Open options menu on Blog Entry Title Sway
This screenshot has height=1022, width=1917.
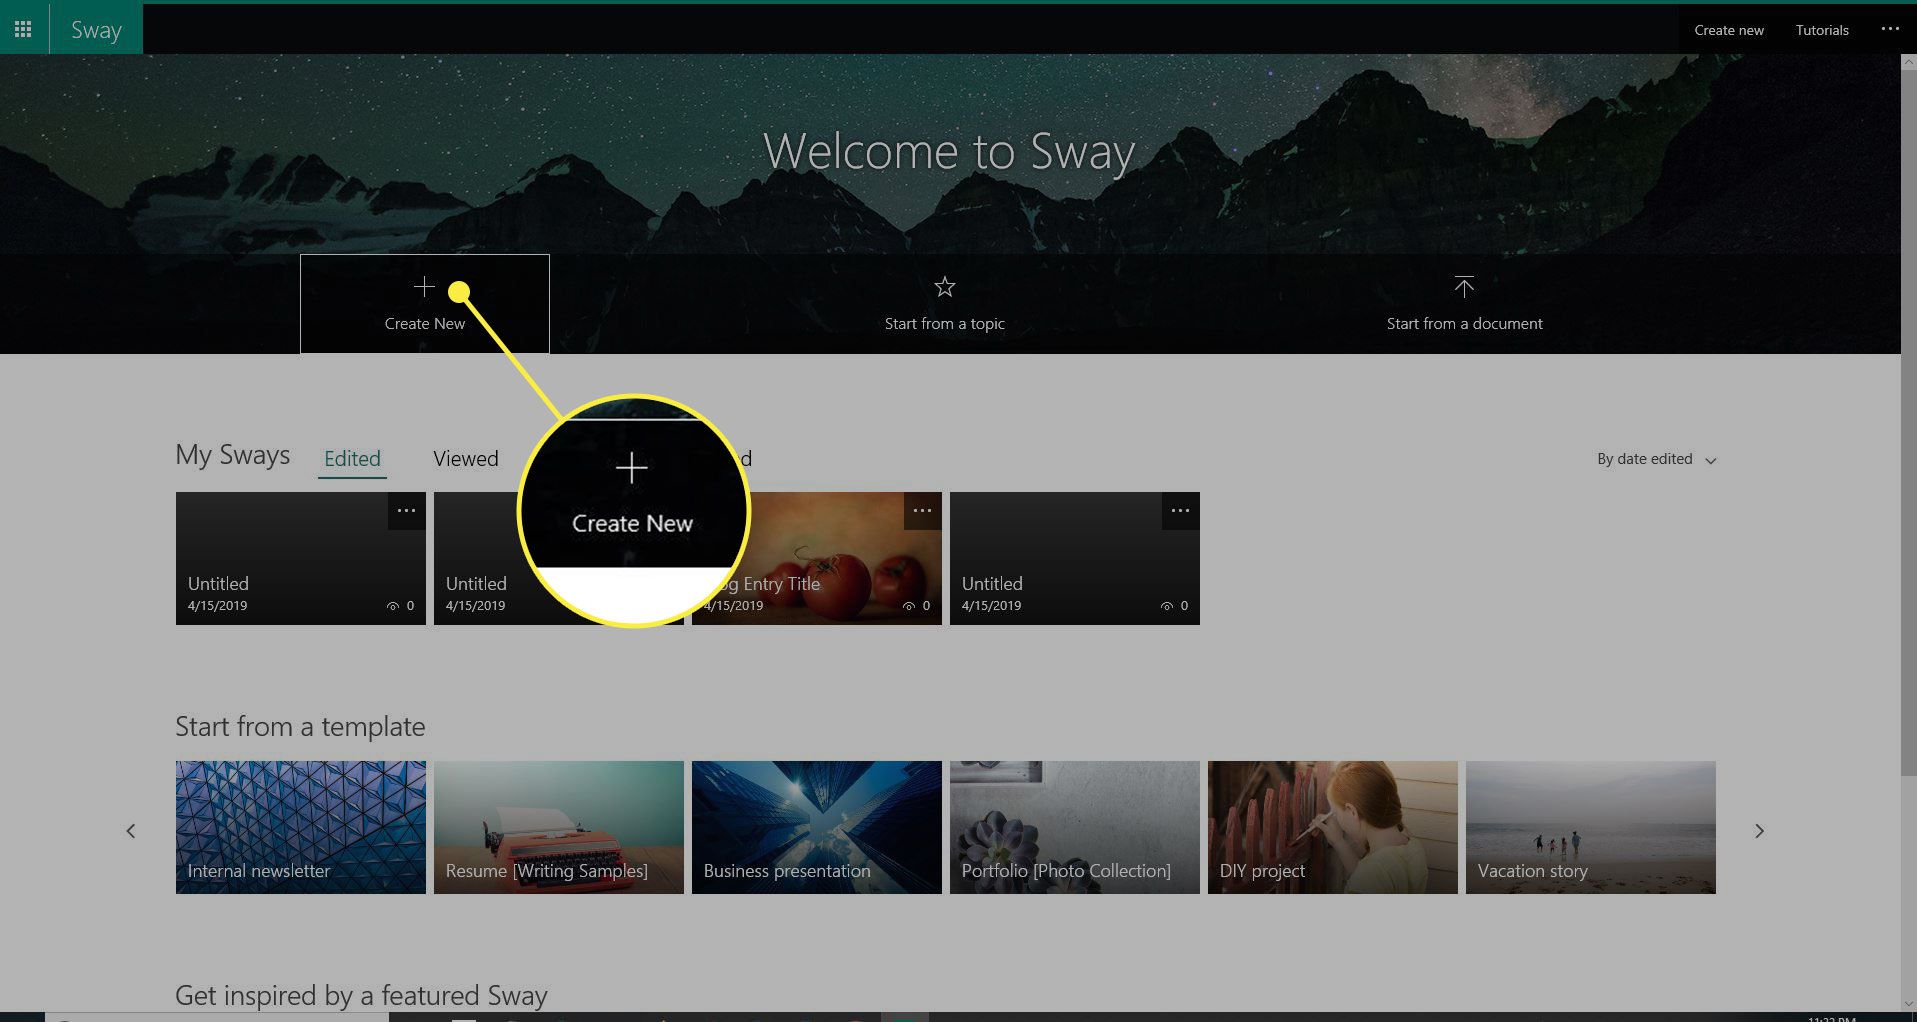point(922,511)
